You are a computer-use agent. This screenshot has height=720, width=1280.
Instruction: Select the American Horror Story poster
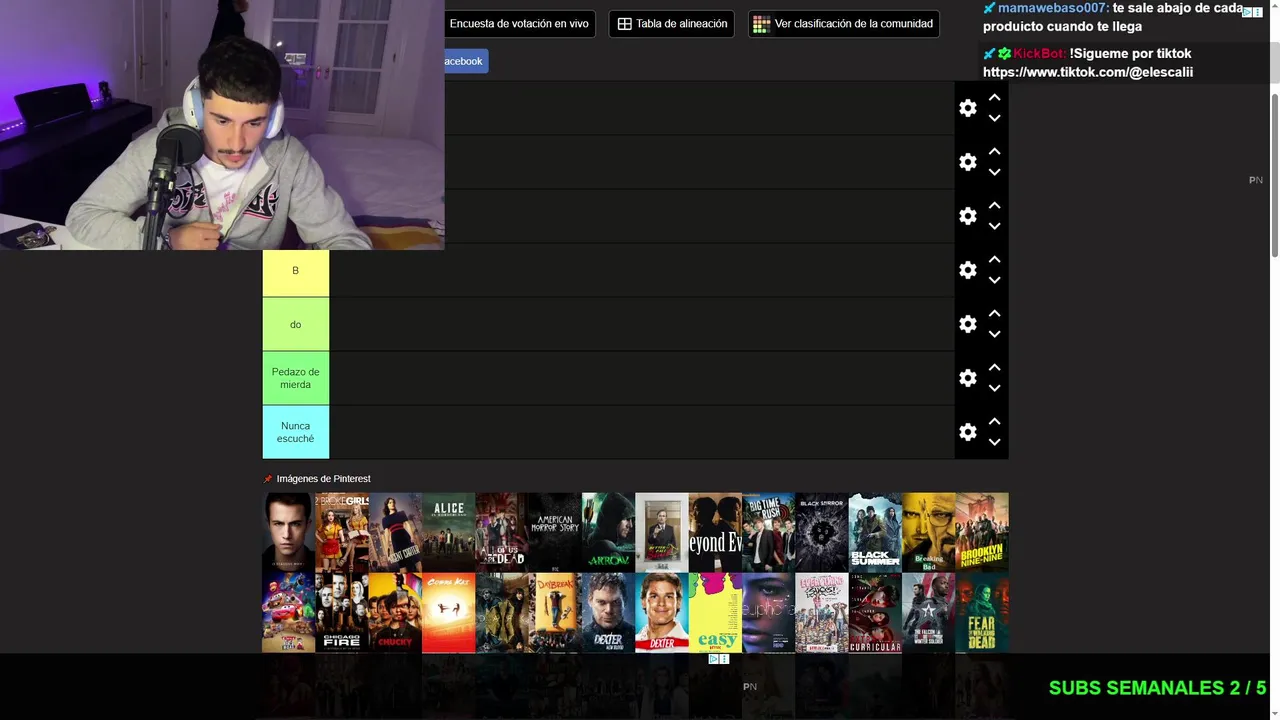click(x=555, y=532)
